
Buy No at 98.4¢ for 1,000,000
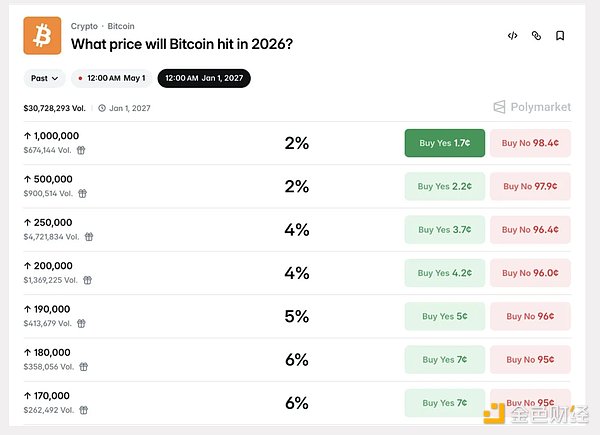(x=530, y=143)
